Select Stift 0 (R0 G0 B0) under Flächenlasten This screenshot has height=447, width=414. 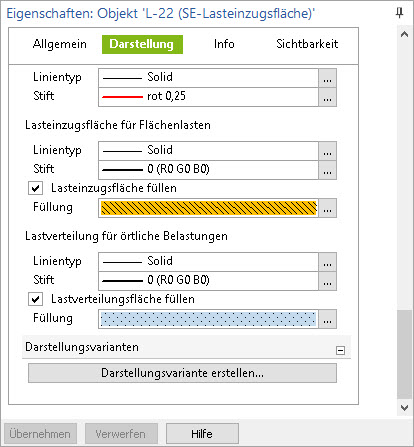click(x=208, y=170)
